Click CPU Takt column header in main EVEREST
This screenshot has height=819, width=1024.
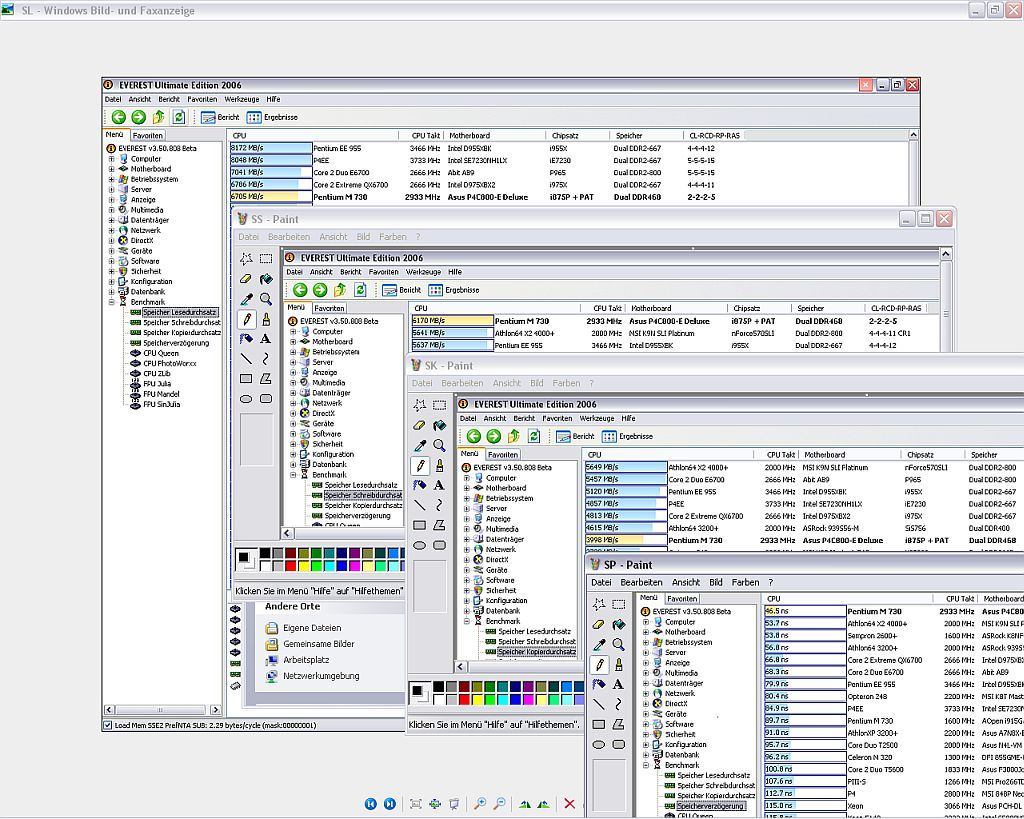tap(426, 136)
